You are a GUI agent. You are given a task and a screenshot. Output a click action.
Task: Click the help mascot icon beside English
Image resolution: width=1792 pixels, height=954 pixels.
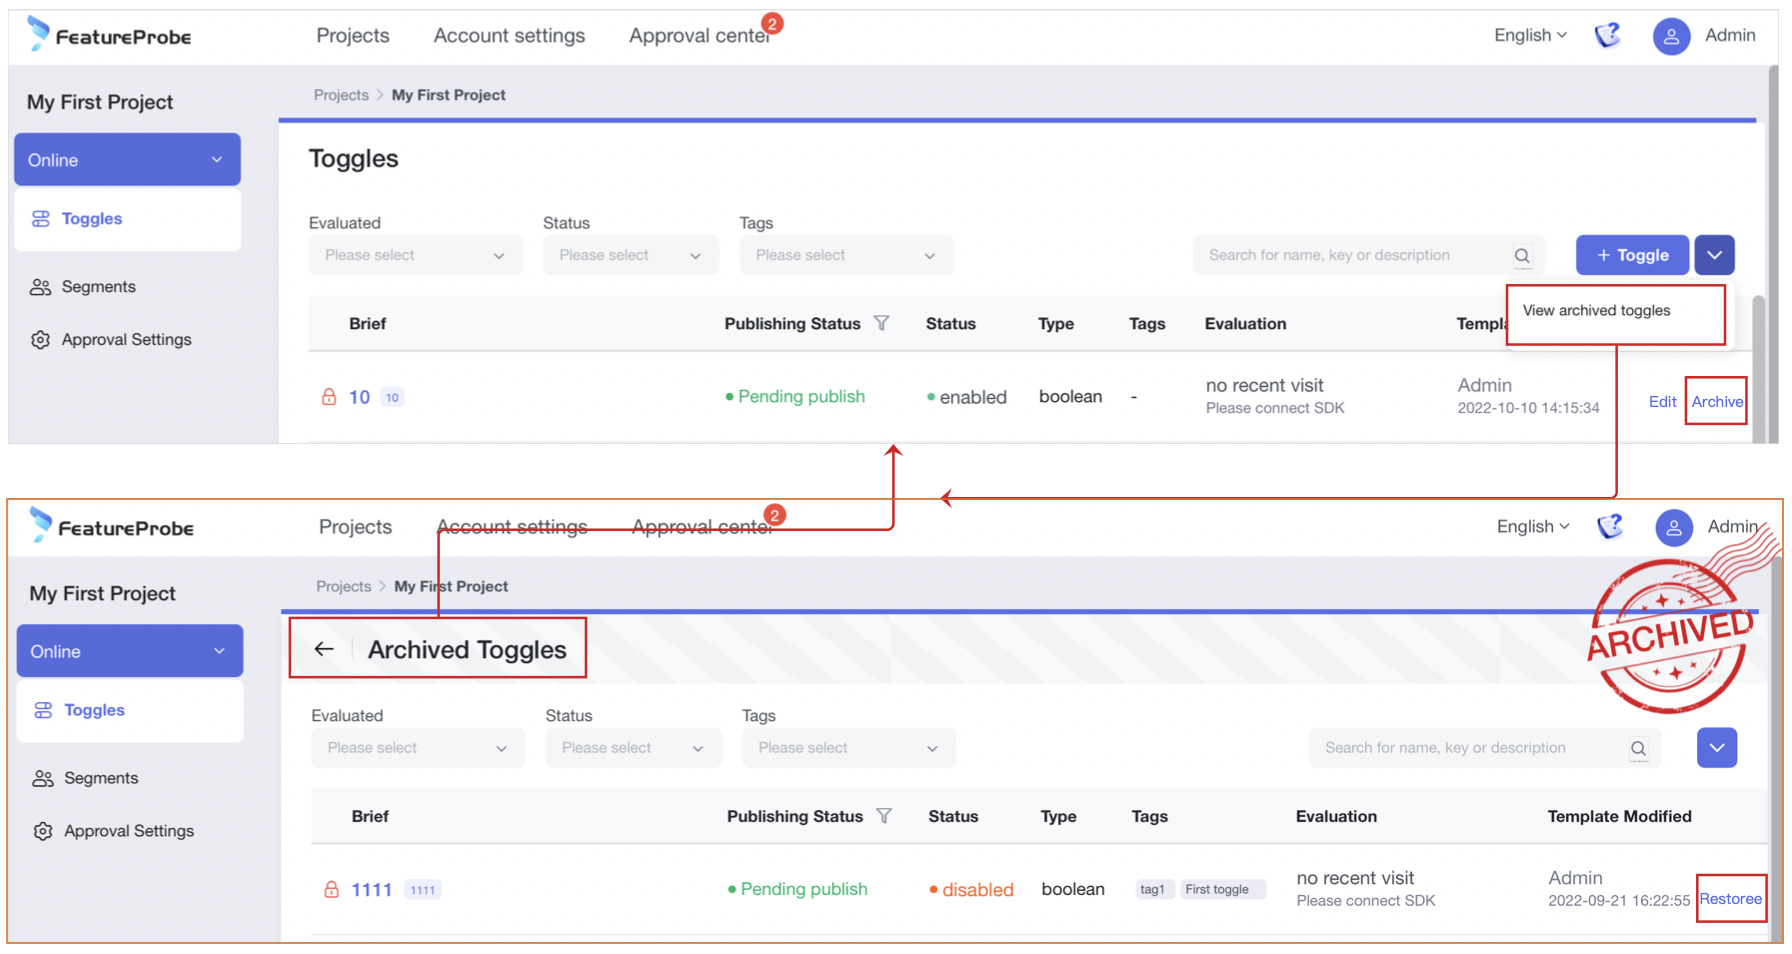(1607, 35)
